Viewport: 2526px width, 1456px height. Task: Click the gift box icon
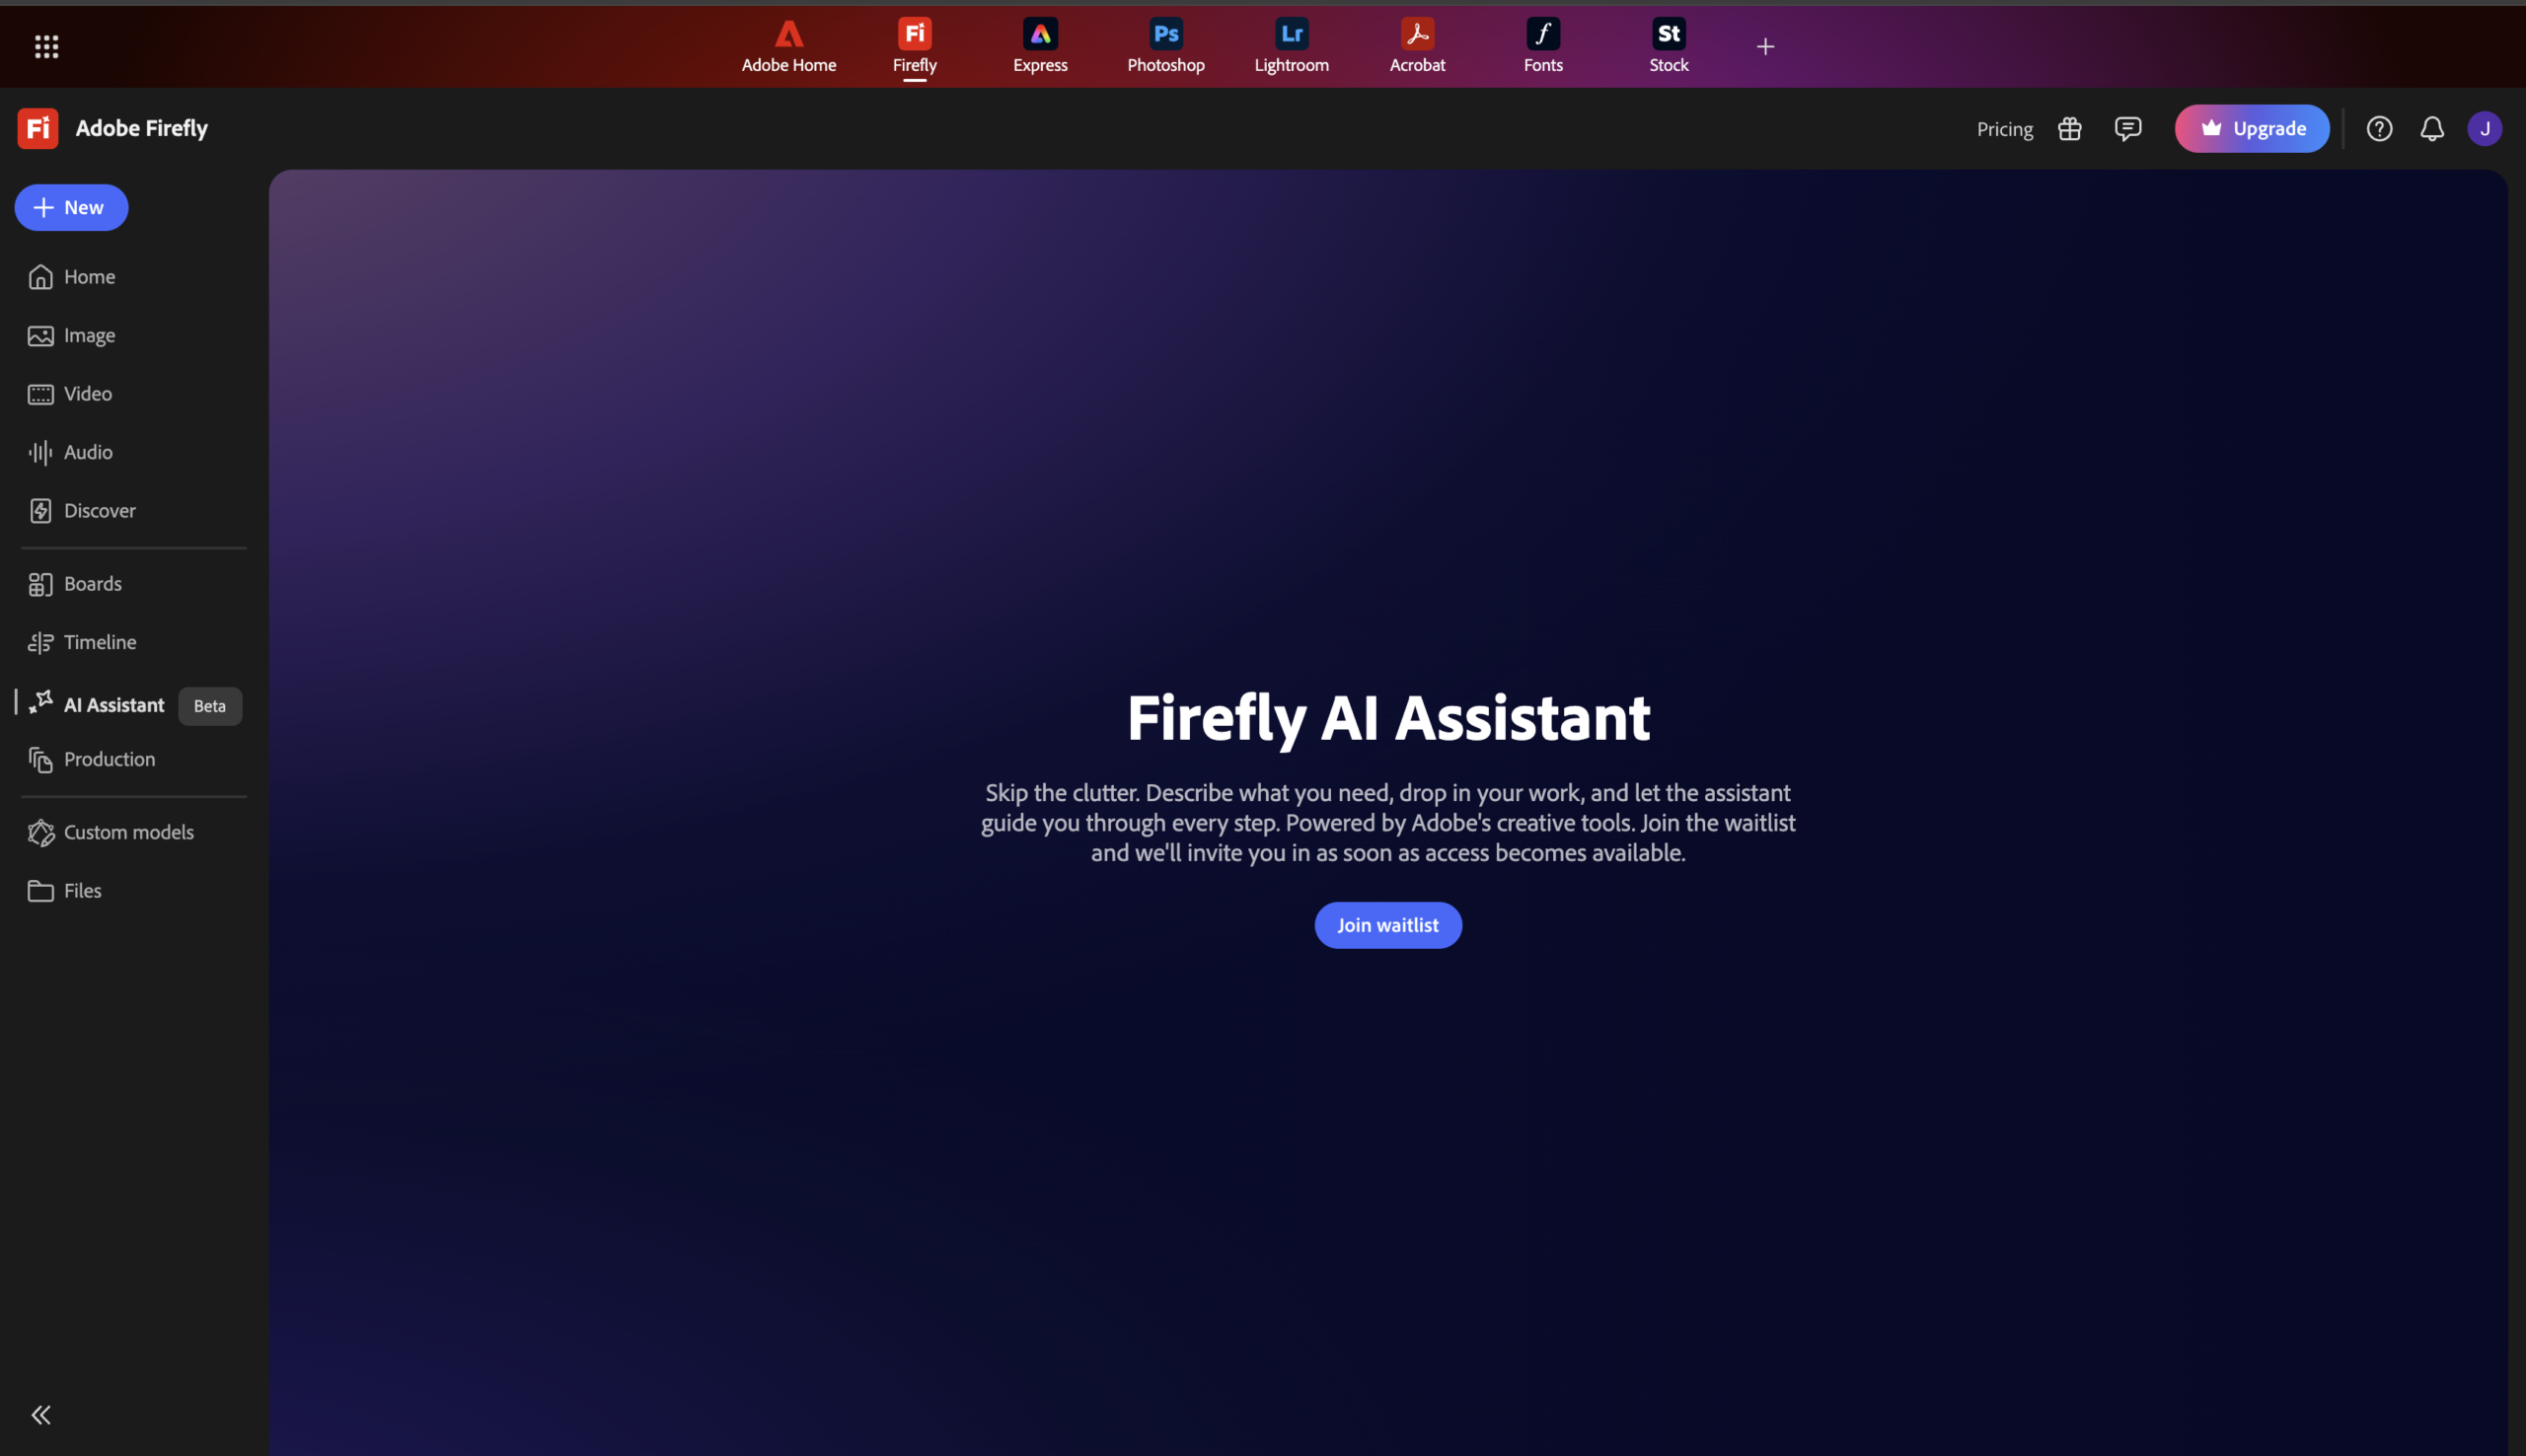point(2069,129)
